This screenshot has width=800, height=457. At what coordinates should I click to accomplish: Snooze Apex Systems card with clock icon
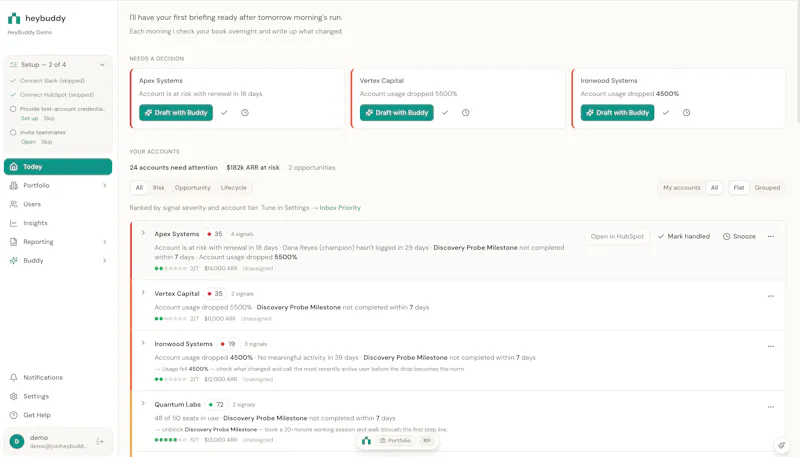click(x=245, y=113)
